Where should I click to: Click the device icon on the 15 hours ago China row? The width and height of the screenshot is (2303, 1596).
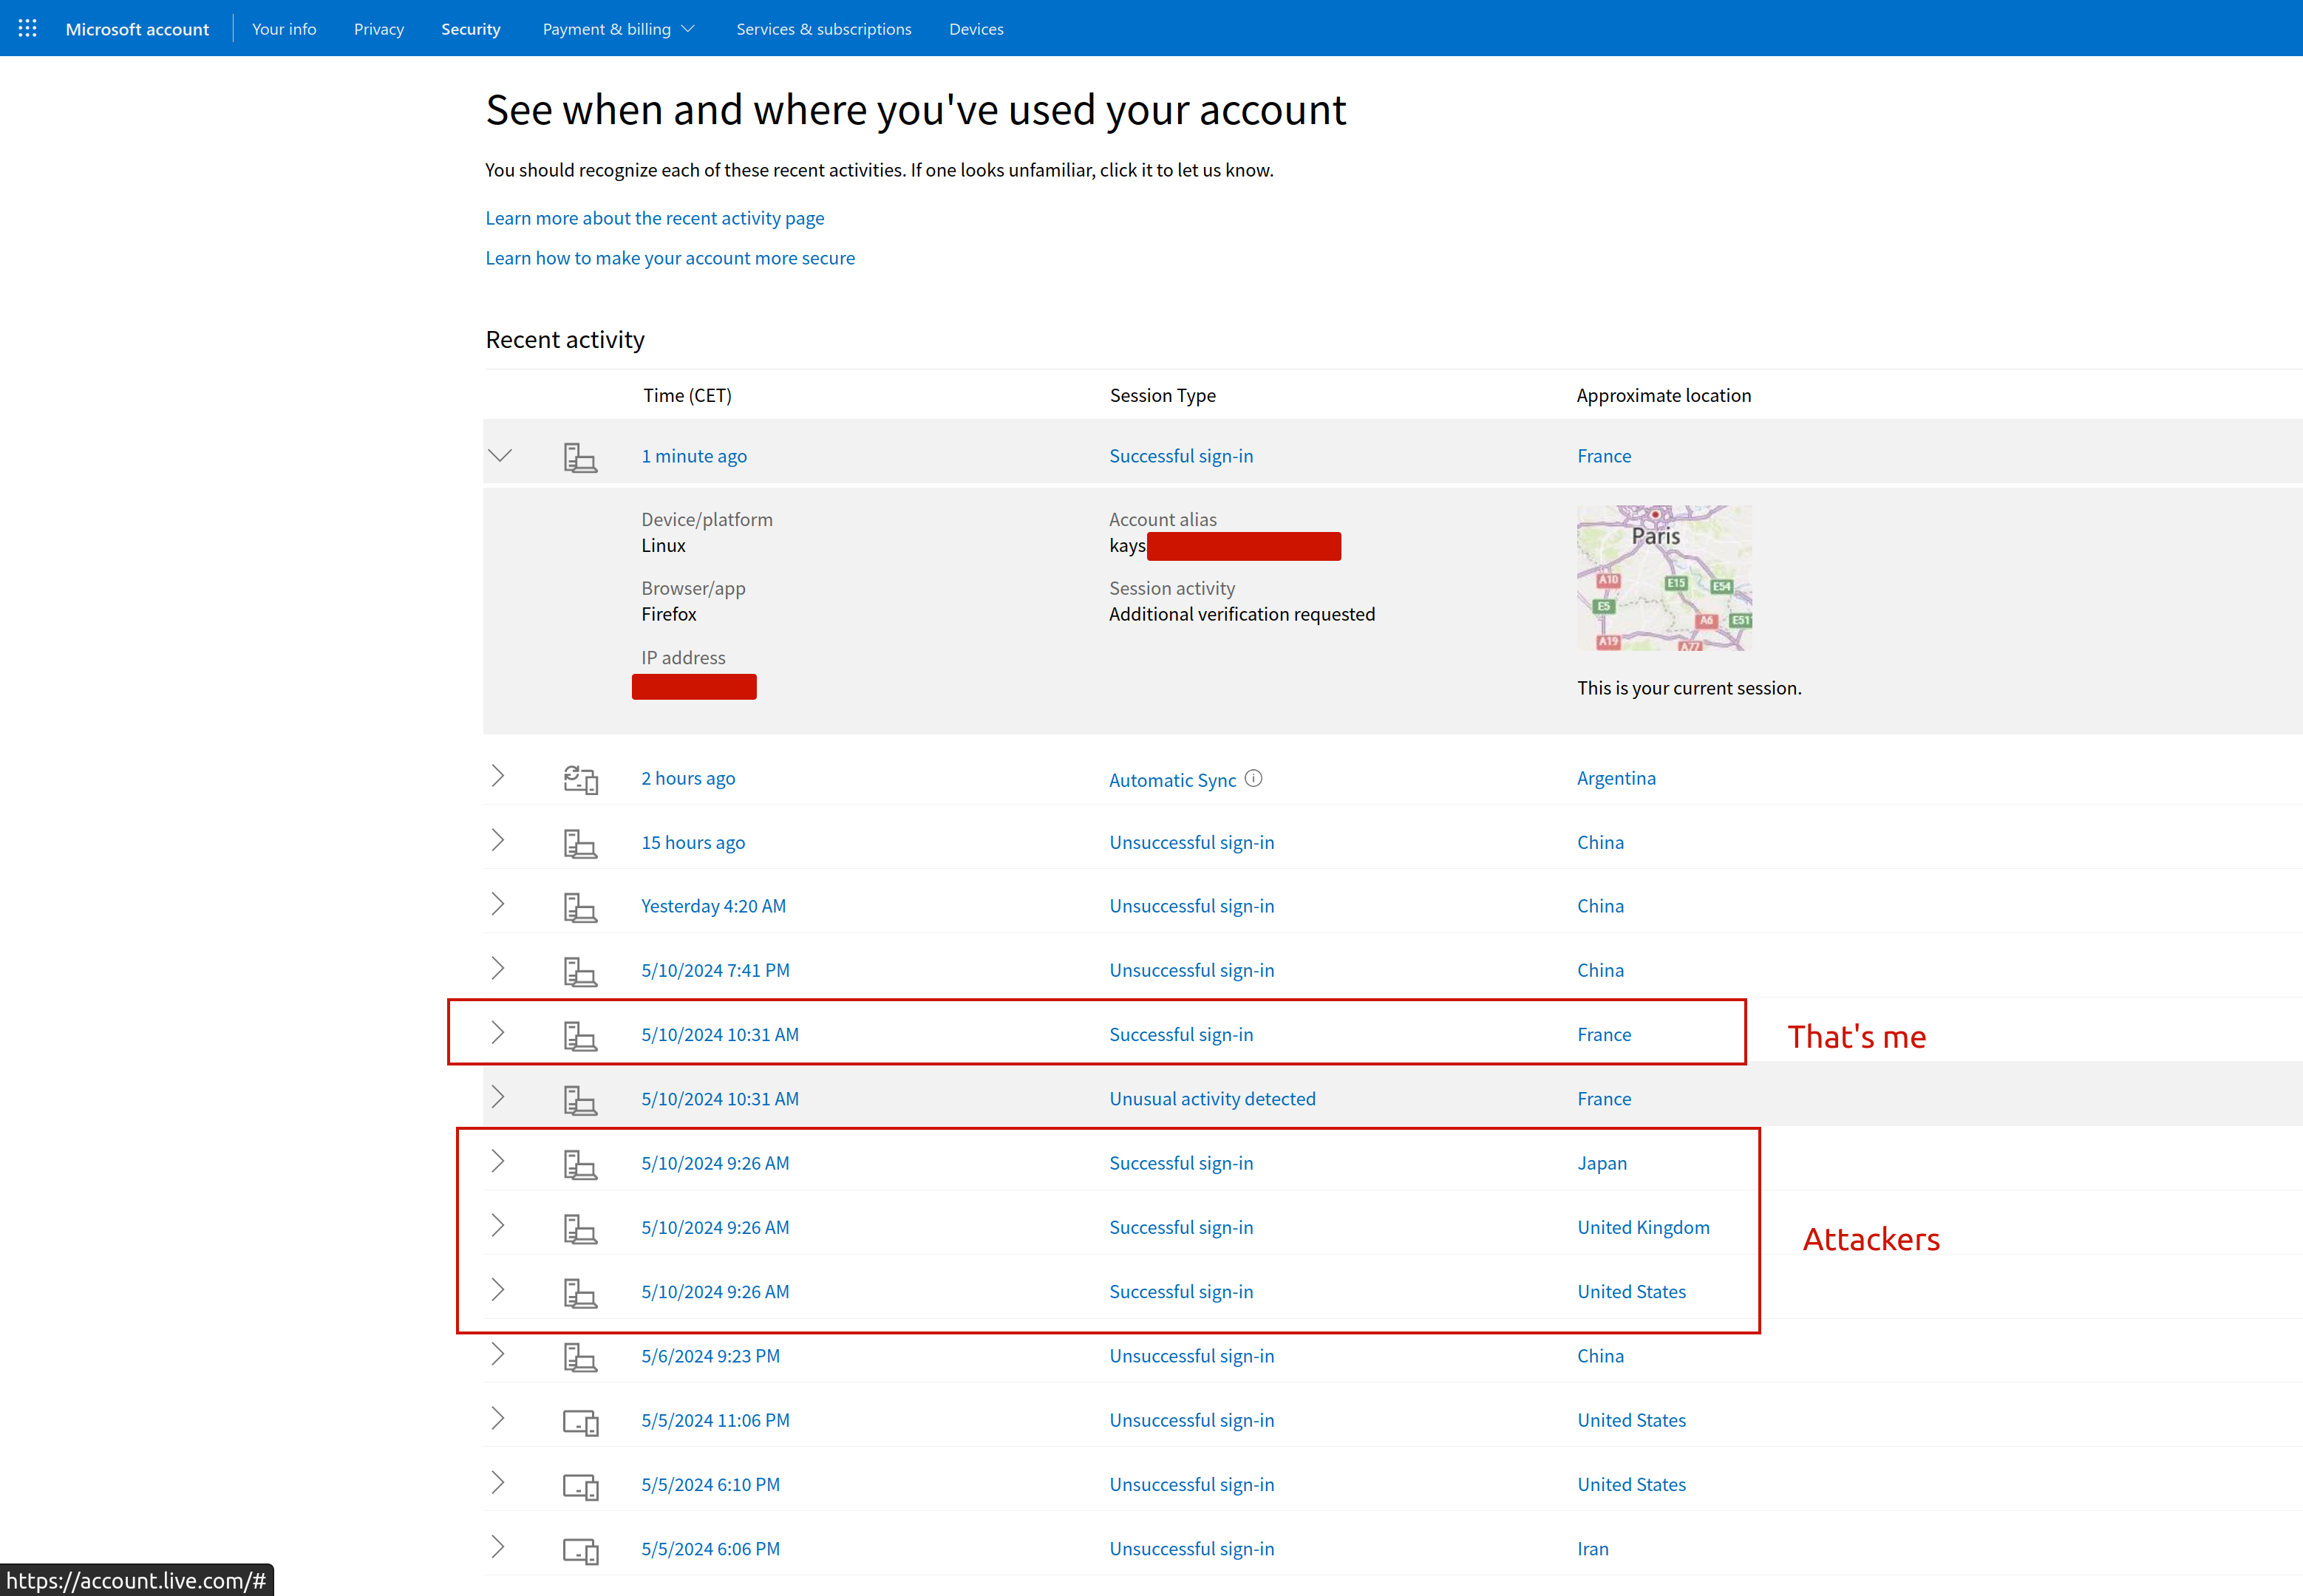(580, 843)
